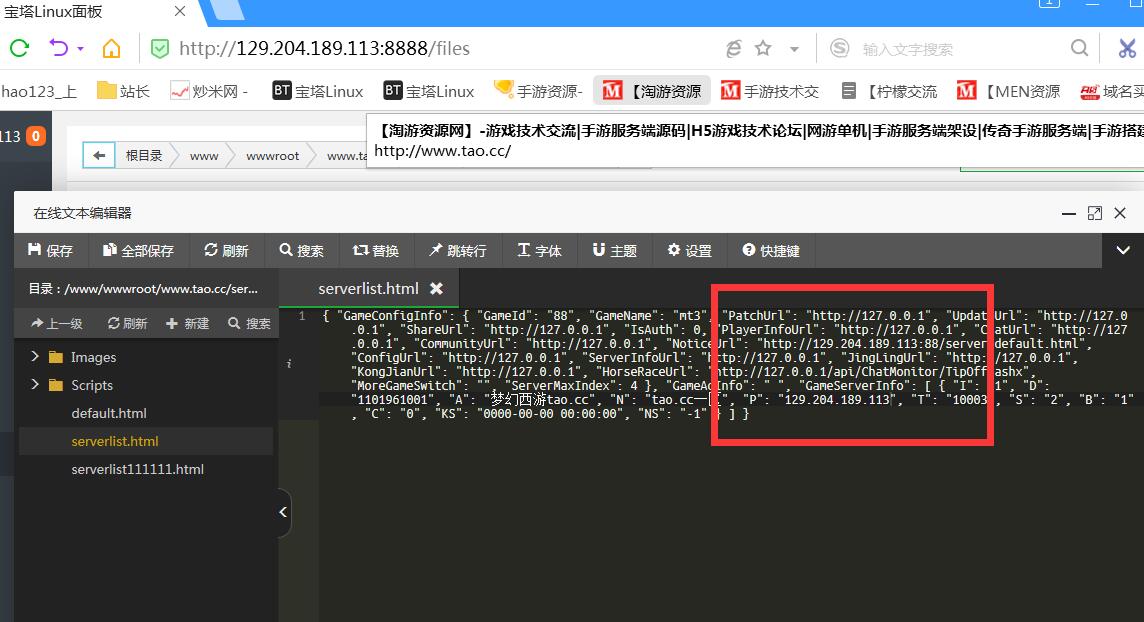Open the font settings in toolbar
This screenshot has height=622, width=1144.
click(539, 251)
